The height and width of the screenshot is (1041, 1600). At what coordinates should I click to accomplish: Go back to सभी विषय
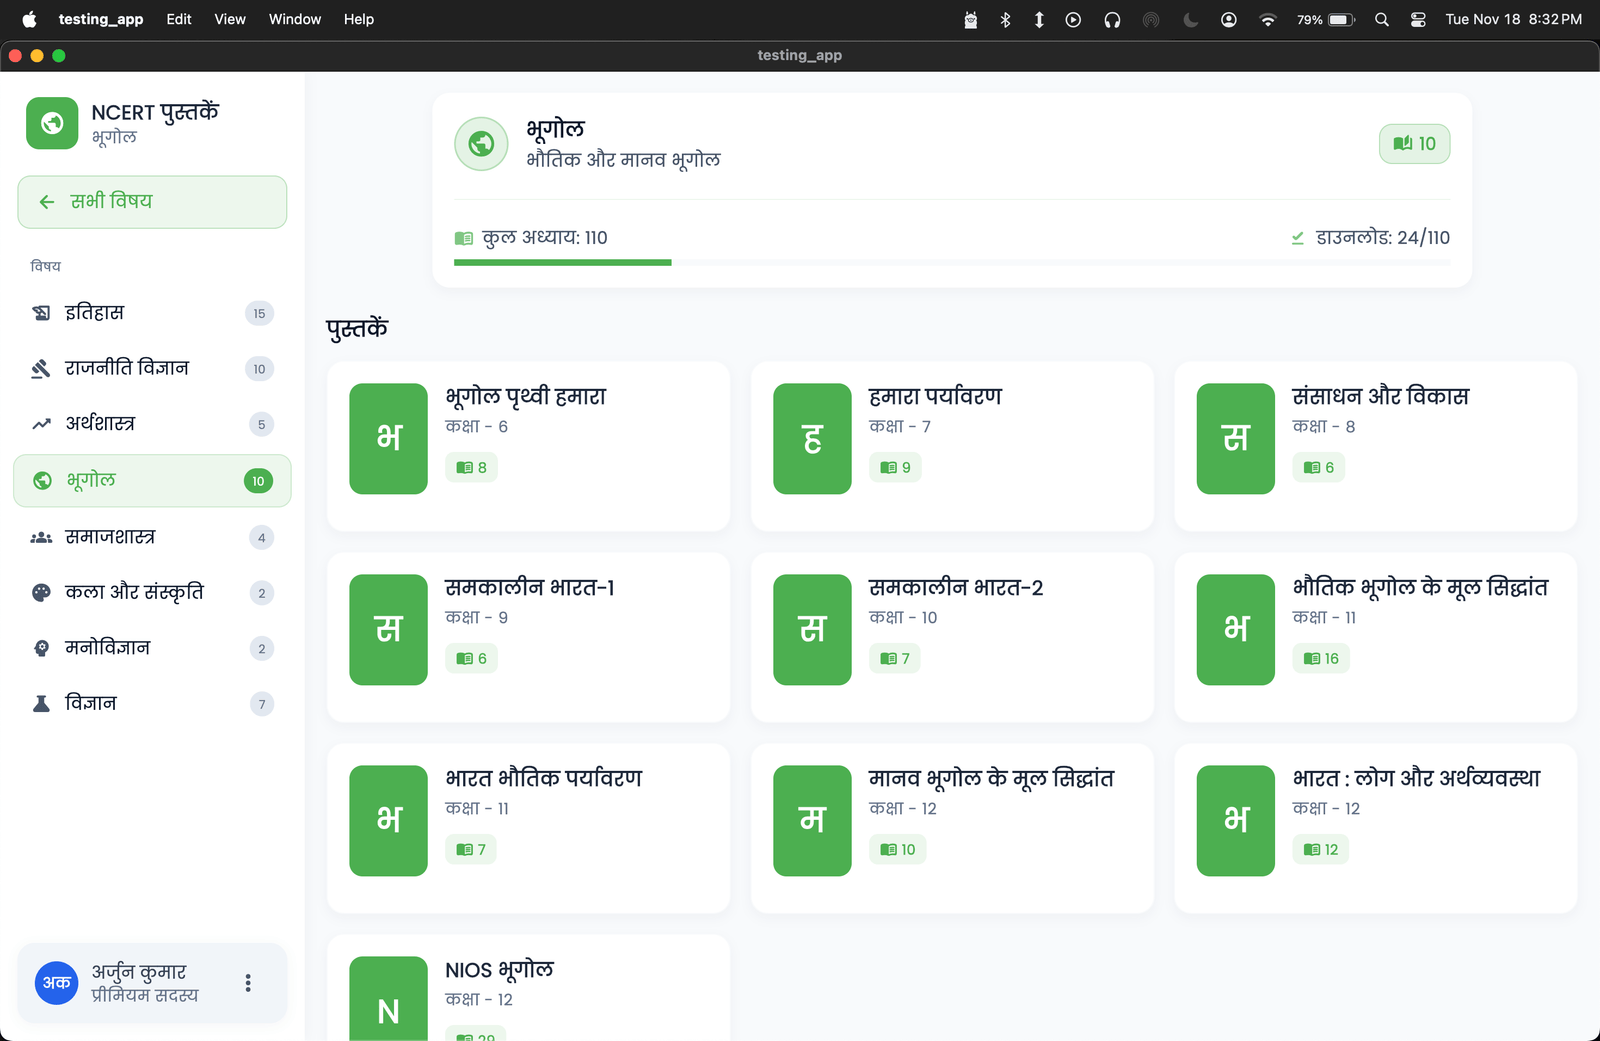click(152, 202)
